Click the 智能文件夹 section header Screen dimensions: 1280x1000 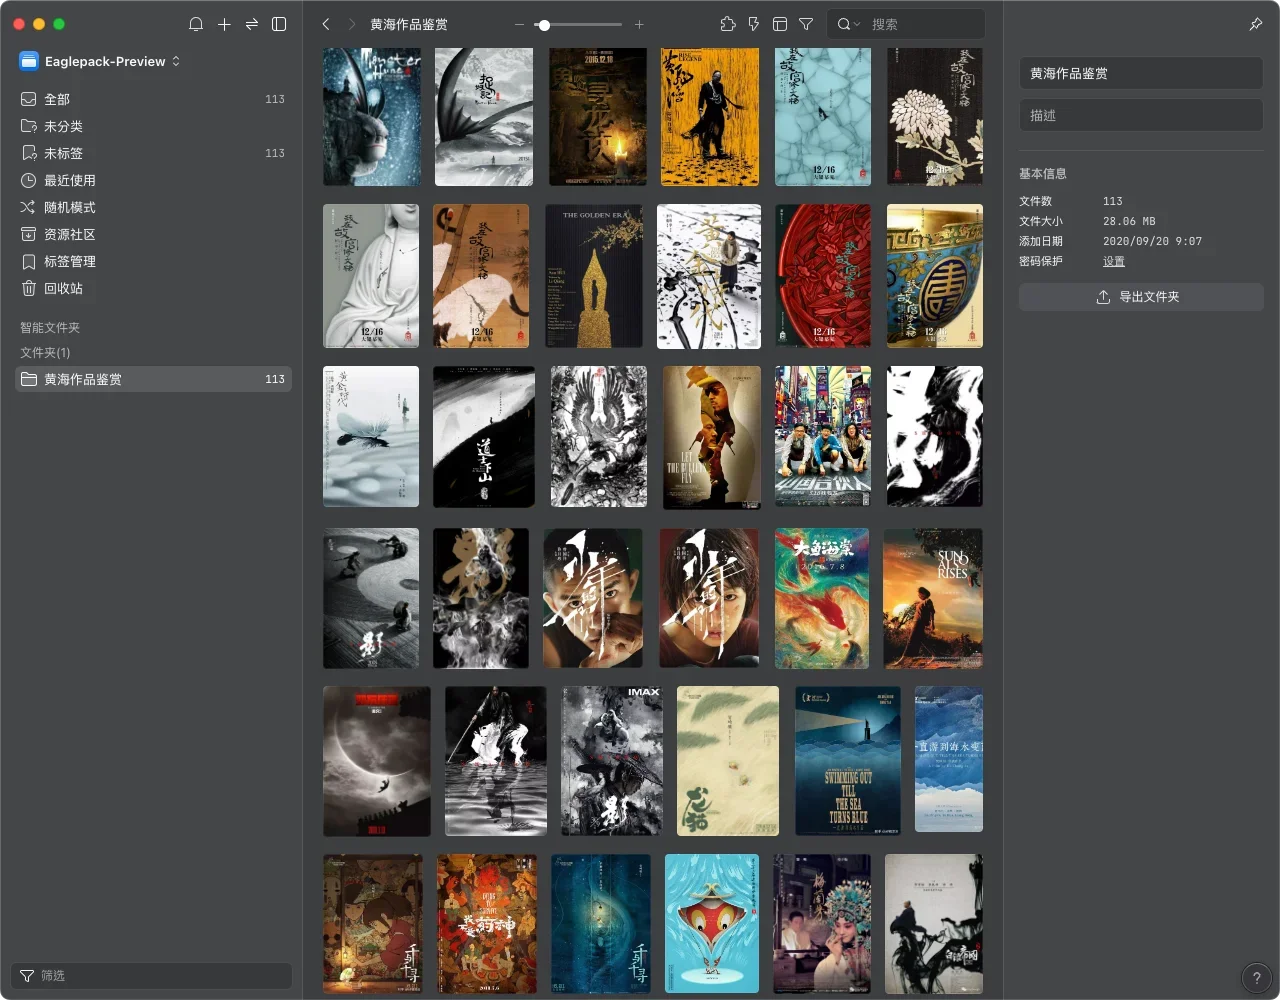click(50, 327)
